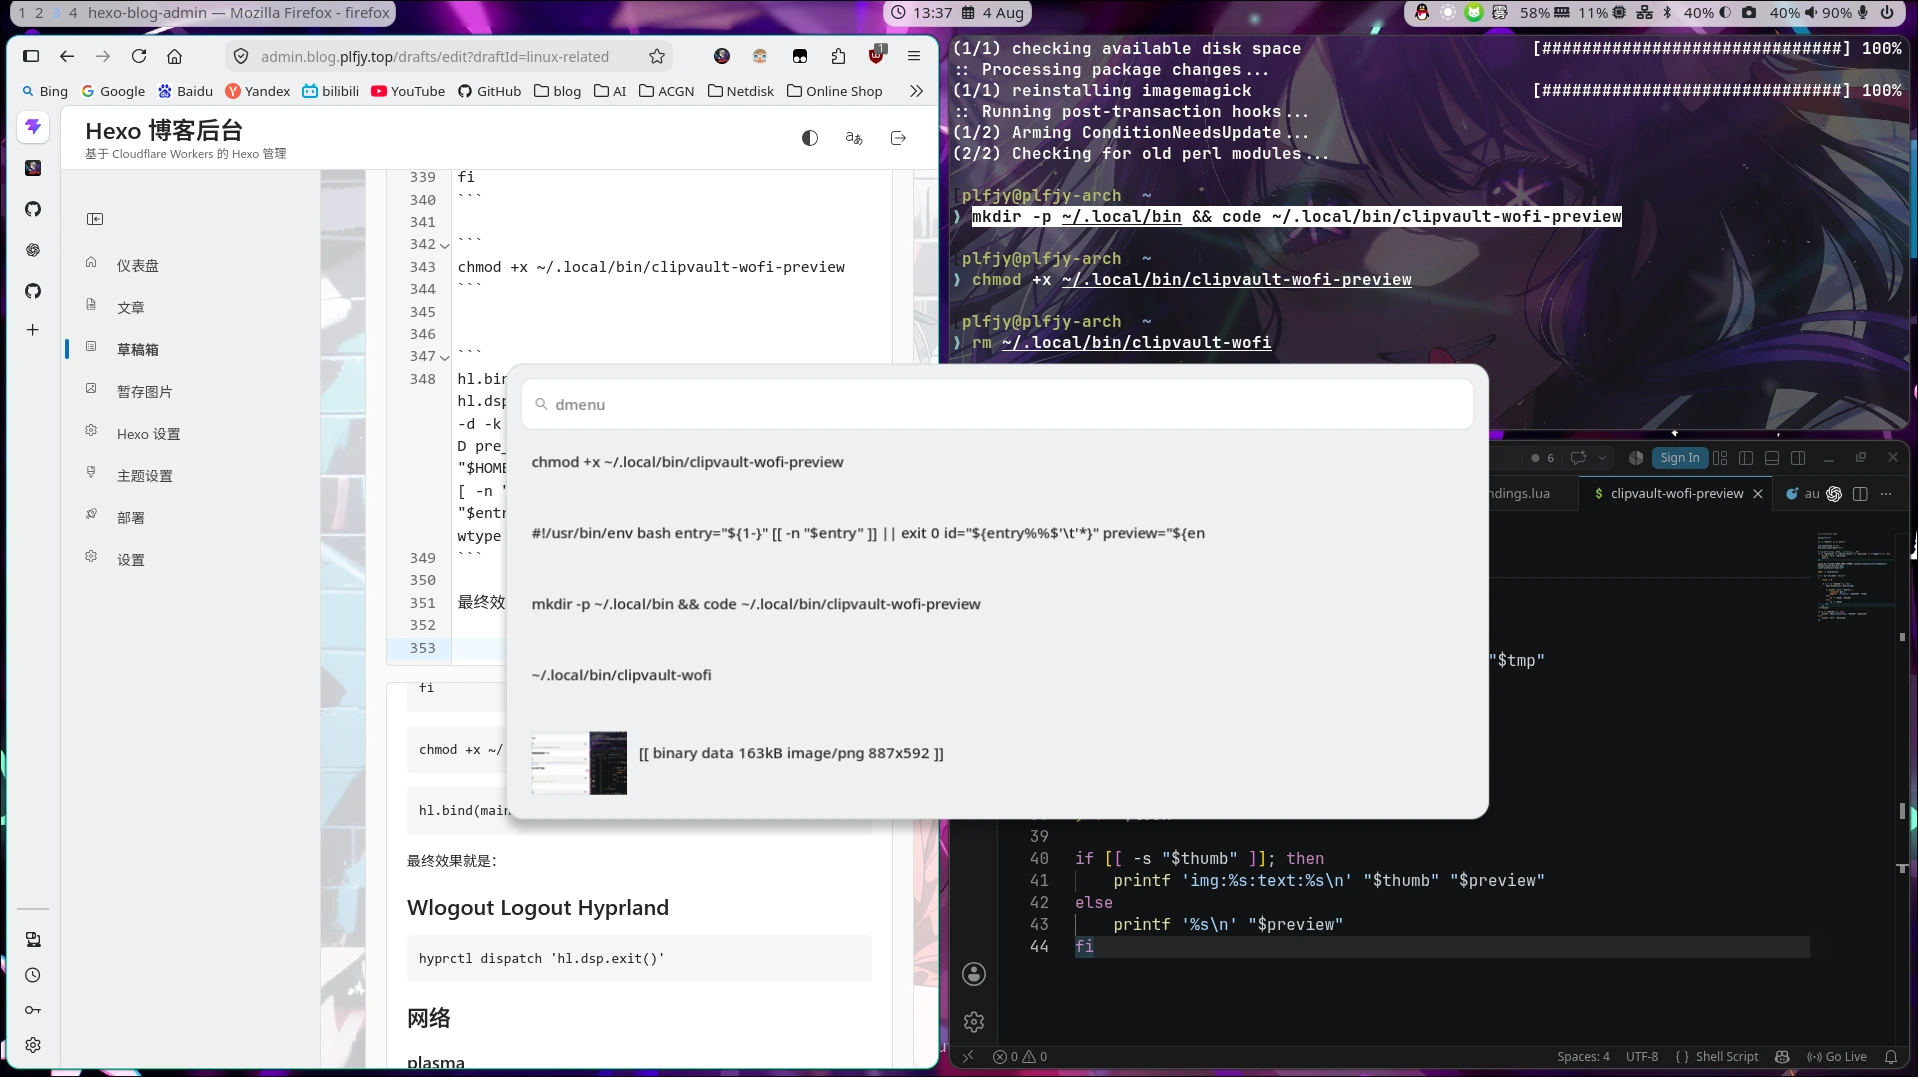Expand the ACGN bookmarks folder

[667, 91]
